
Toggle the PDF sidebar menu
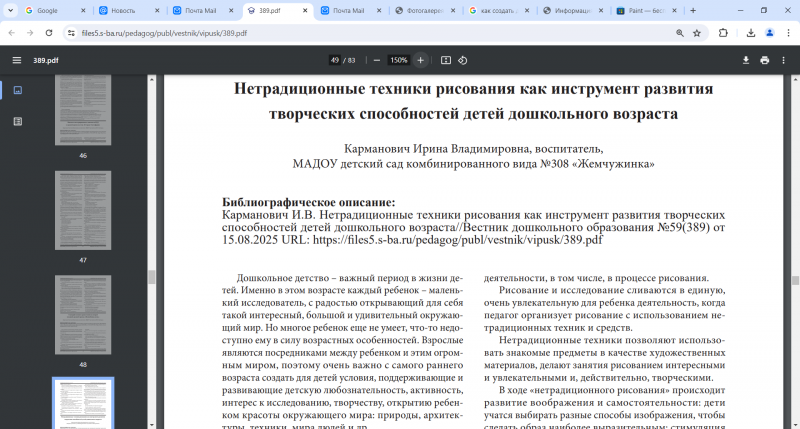point(16,60)
